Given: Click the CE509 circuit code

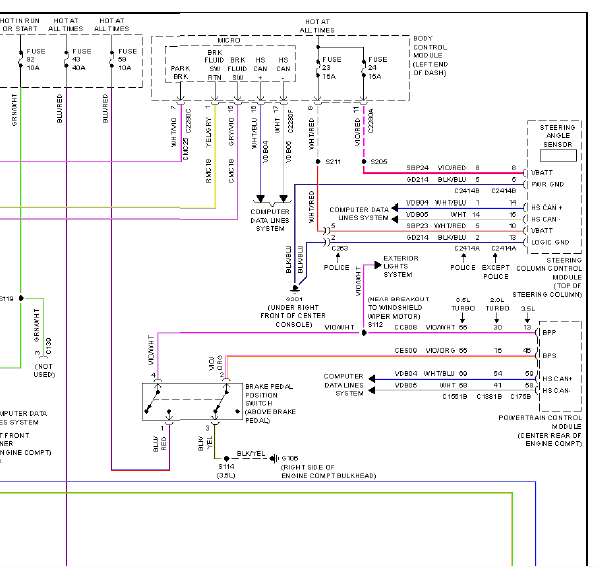Looking at the screenshot, I should [x=406, y=350].
